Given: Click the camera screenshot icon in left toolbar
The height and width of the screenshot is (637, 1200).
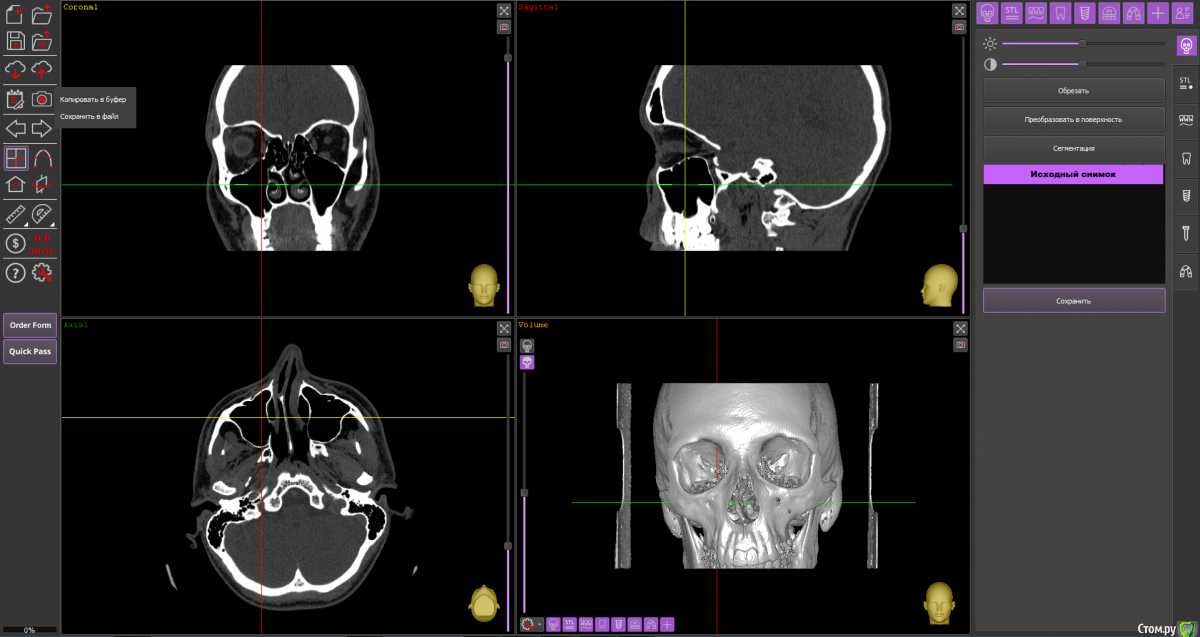Looking at the screenshot, I should 42,99.
